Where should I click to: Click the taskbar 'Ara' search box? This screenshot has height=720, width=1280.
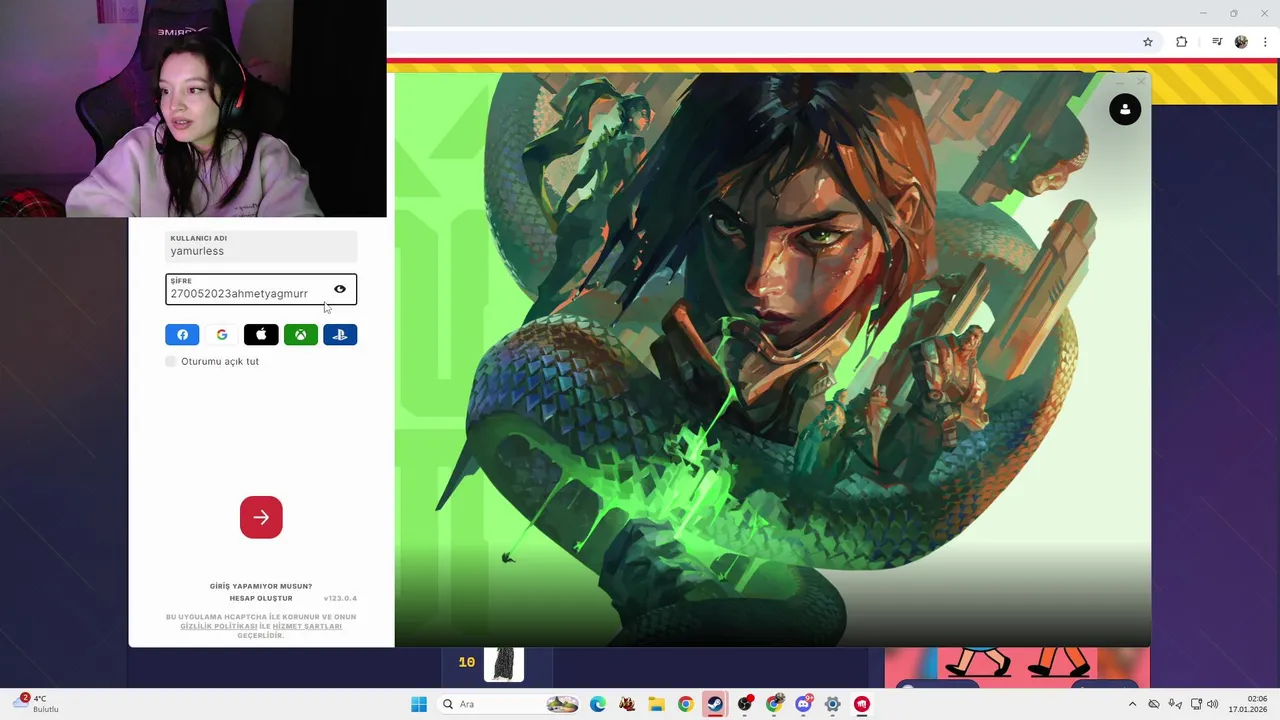[x=510, y=704]
